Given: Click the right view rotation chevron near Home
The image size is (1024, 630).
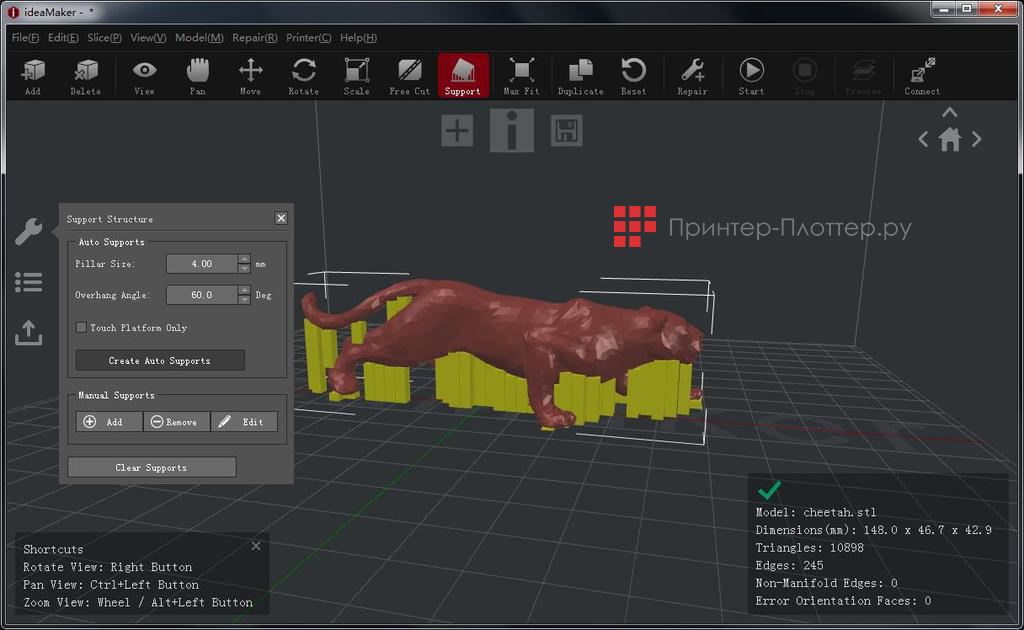Looking at the screenshot, I should (976, 139).
